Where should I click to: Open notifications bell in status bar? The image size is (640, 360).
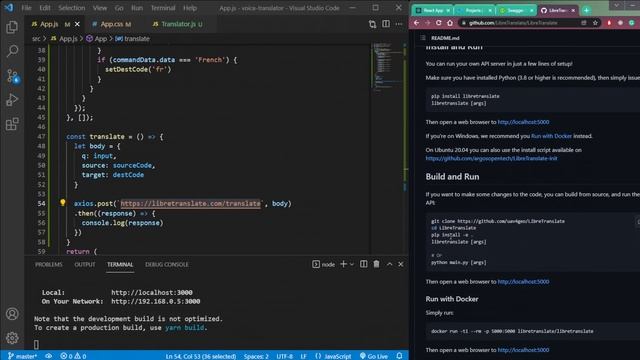coord(399,356)
